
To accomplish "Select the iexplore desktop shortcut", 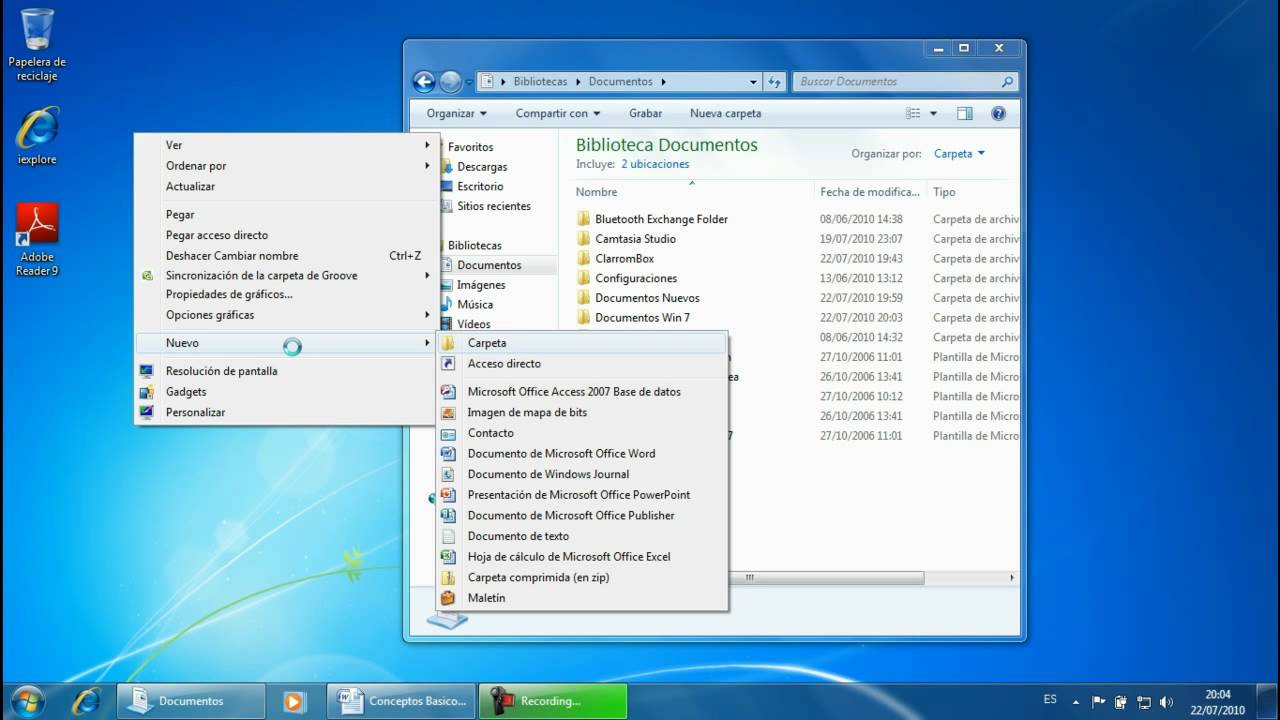I will pyautogui.click(x=37, y=136).
